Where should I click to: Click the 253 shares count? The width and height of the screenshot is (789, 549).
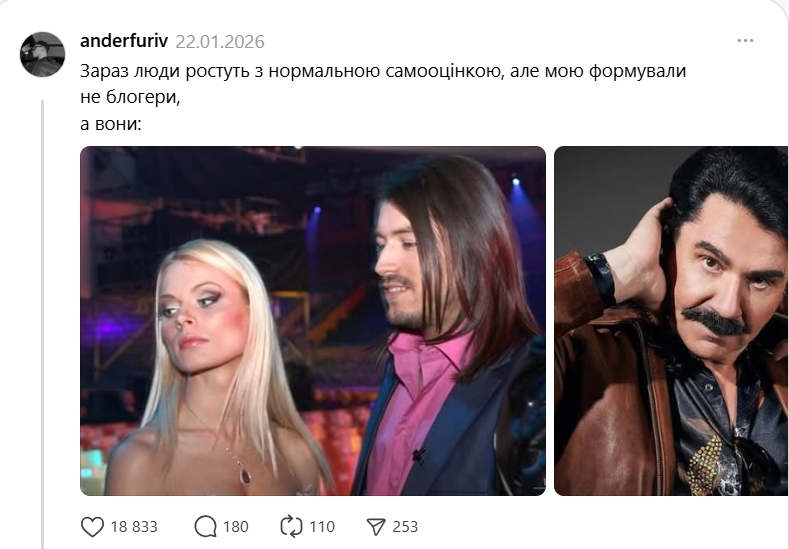coord(405,526)
